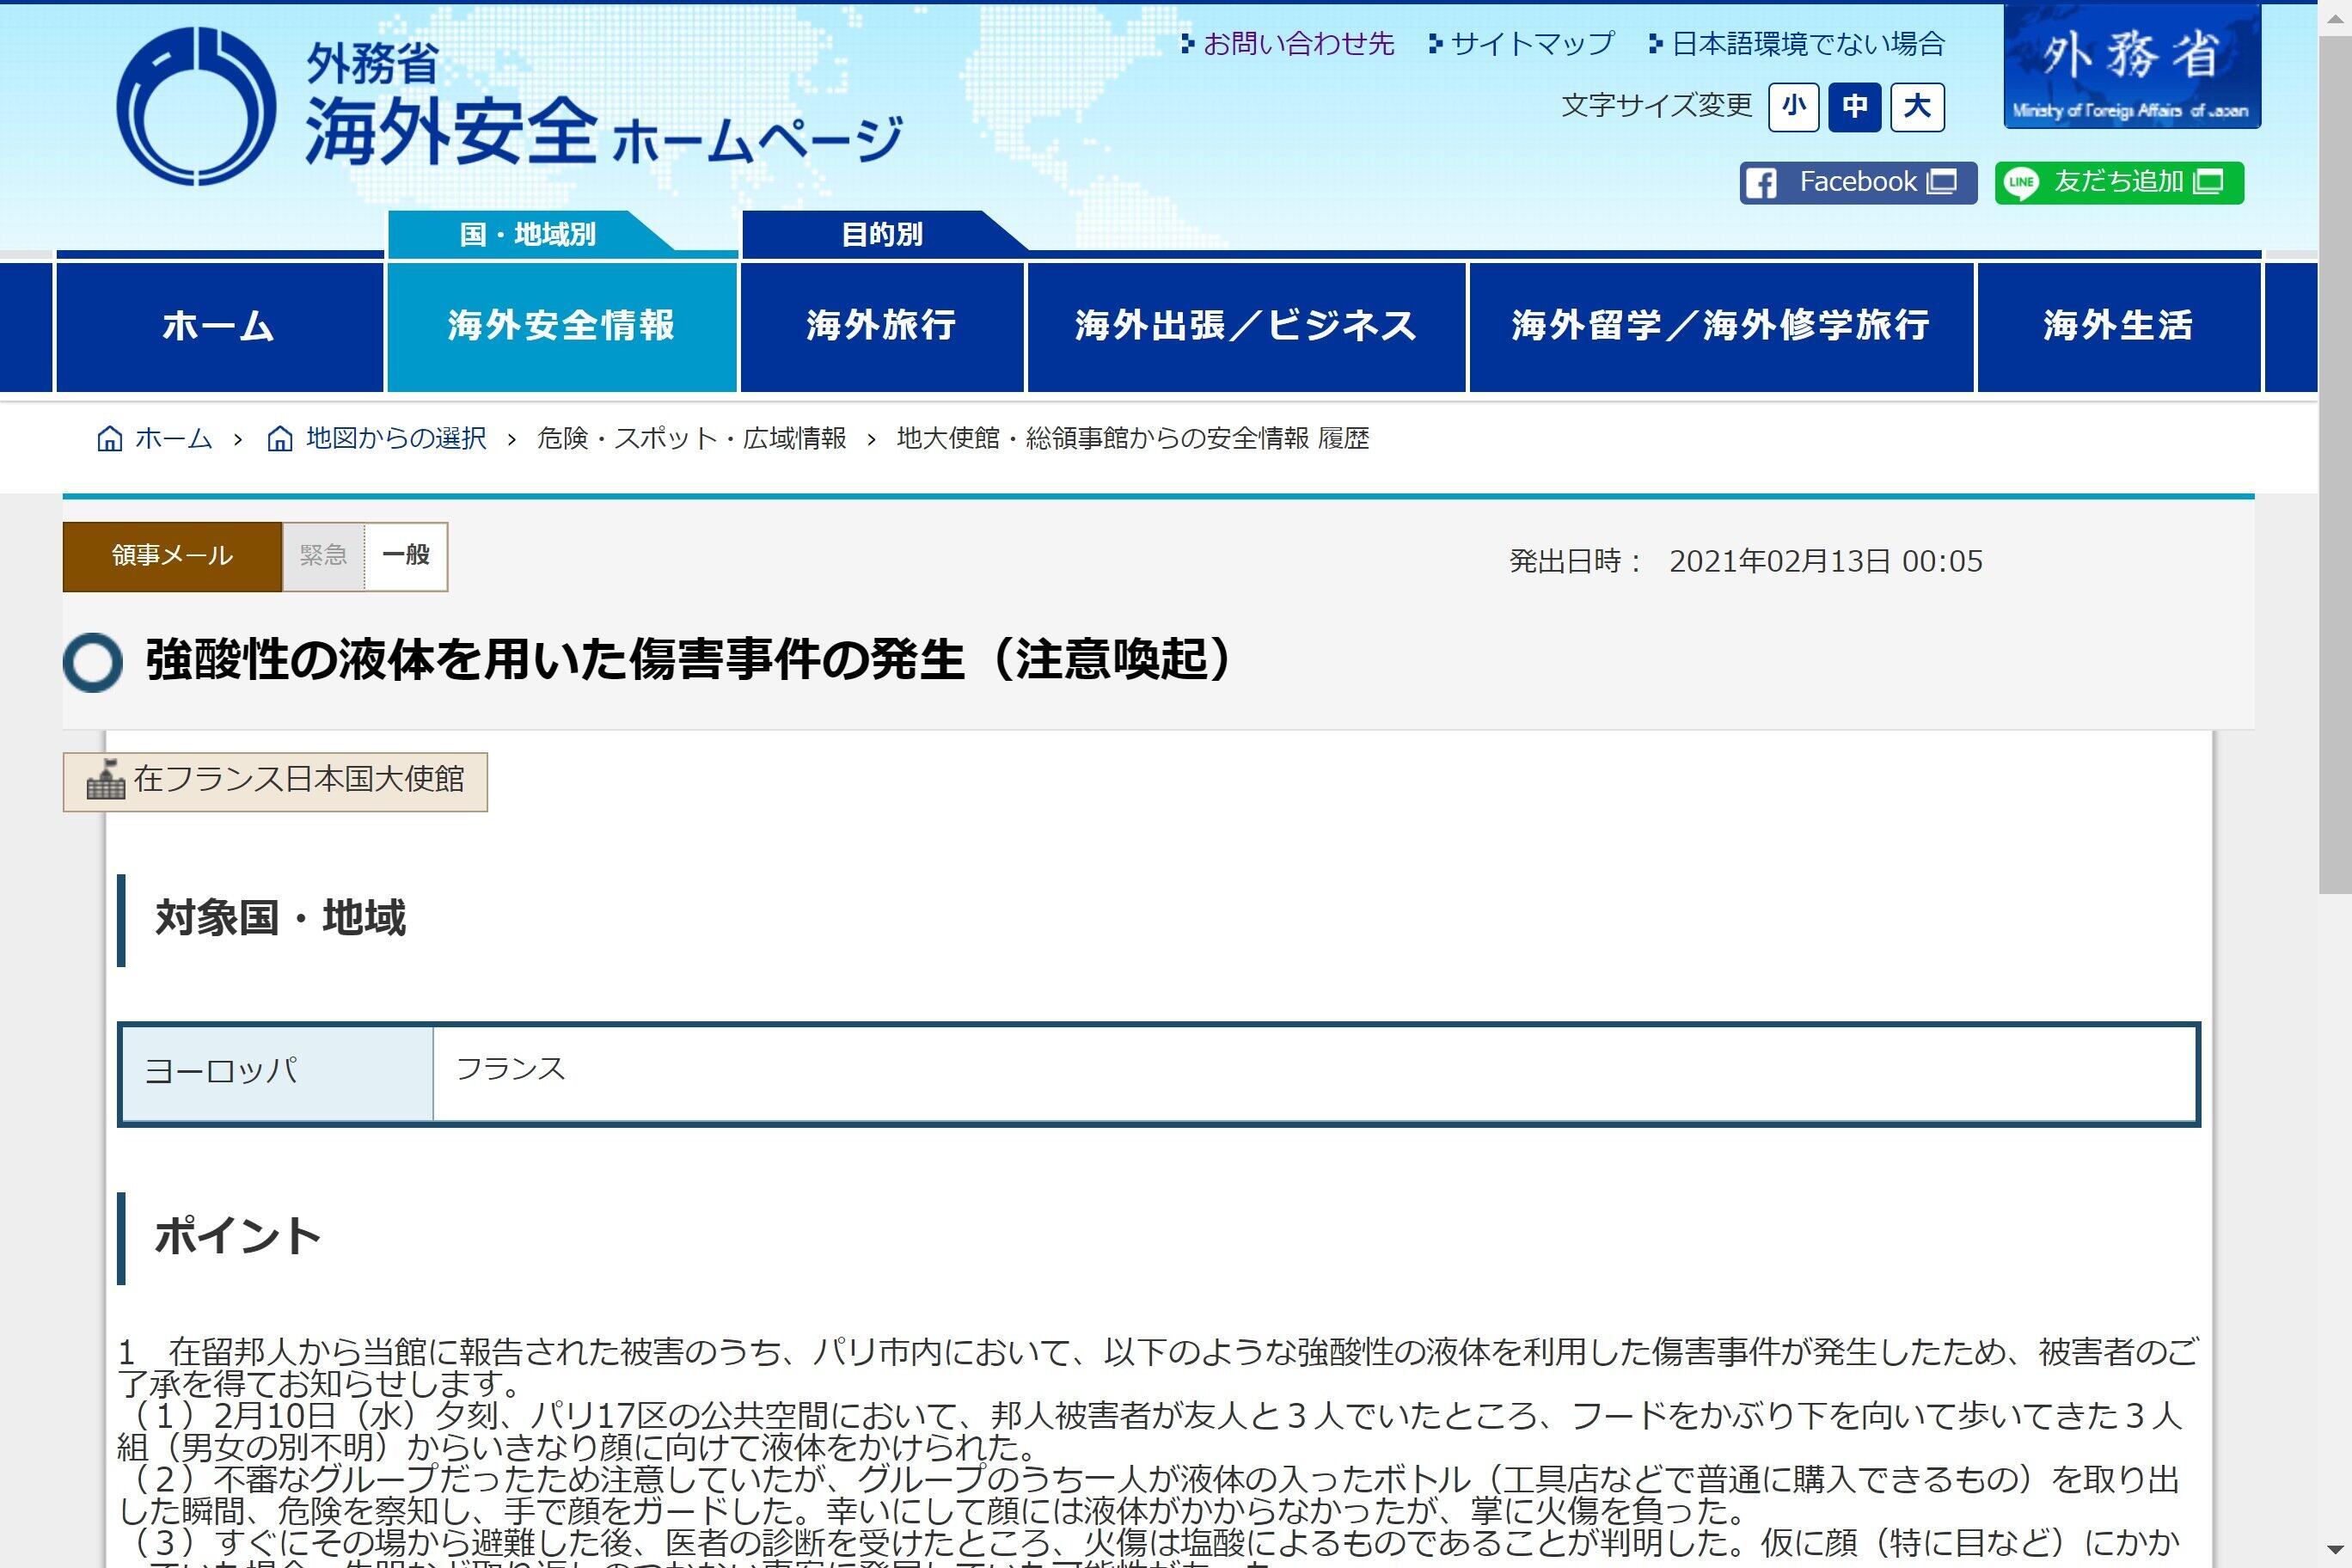Click the LINE 友だち追加 icon button
Viewport: 2352px width, 1568px height.
(x=2021, y=183)
